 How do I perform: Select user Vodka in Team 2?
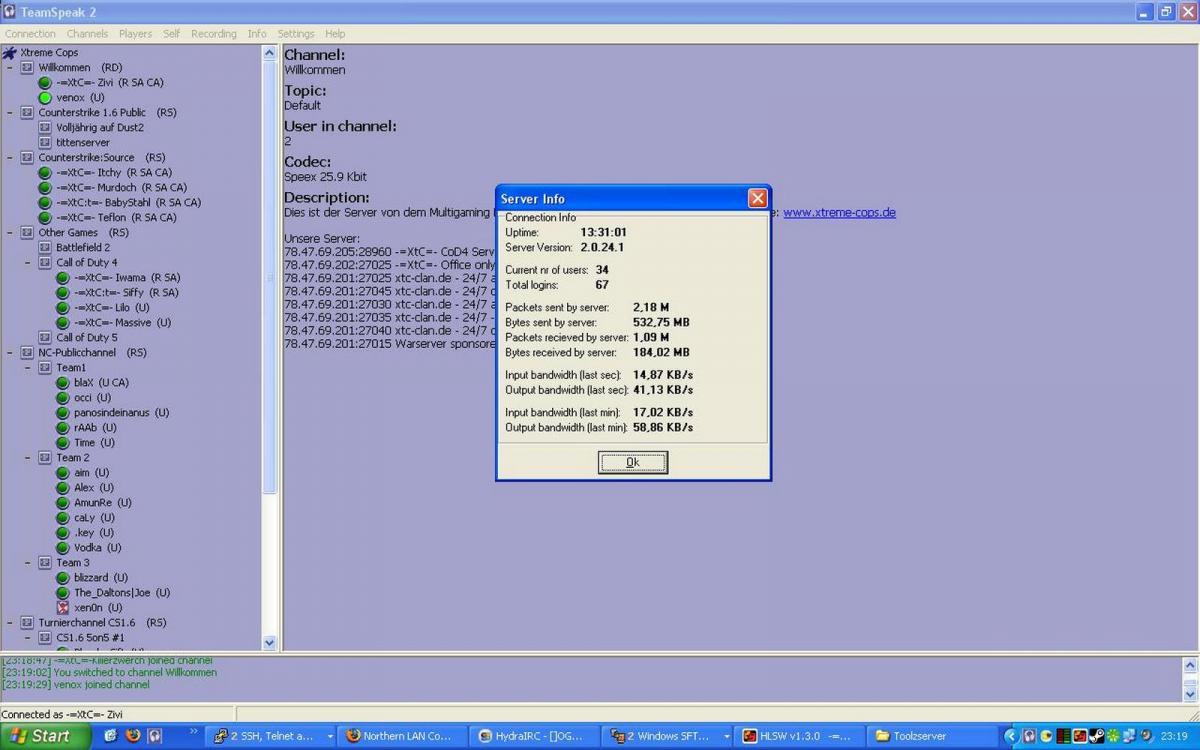pyautogui.click(x=97, y=547)
